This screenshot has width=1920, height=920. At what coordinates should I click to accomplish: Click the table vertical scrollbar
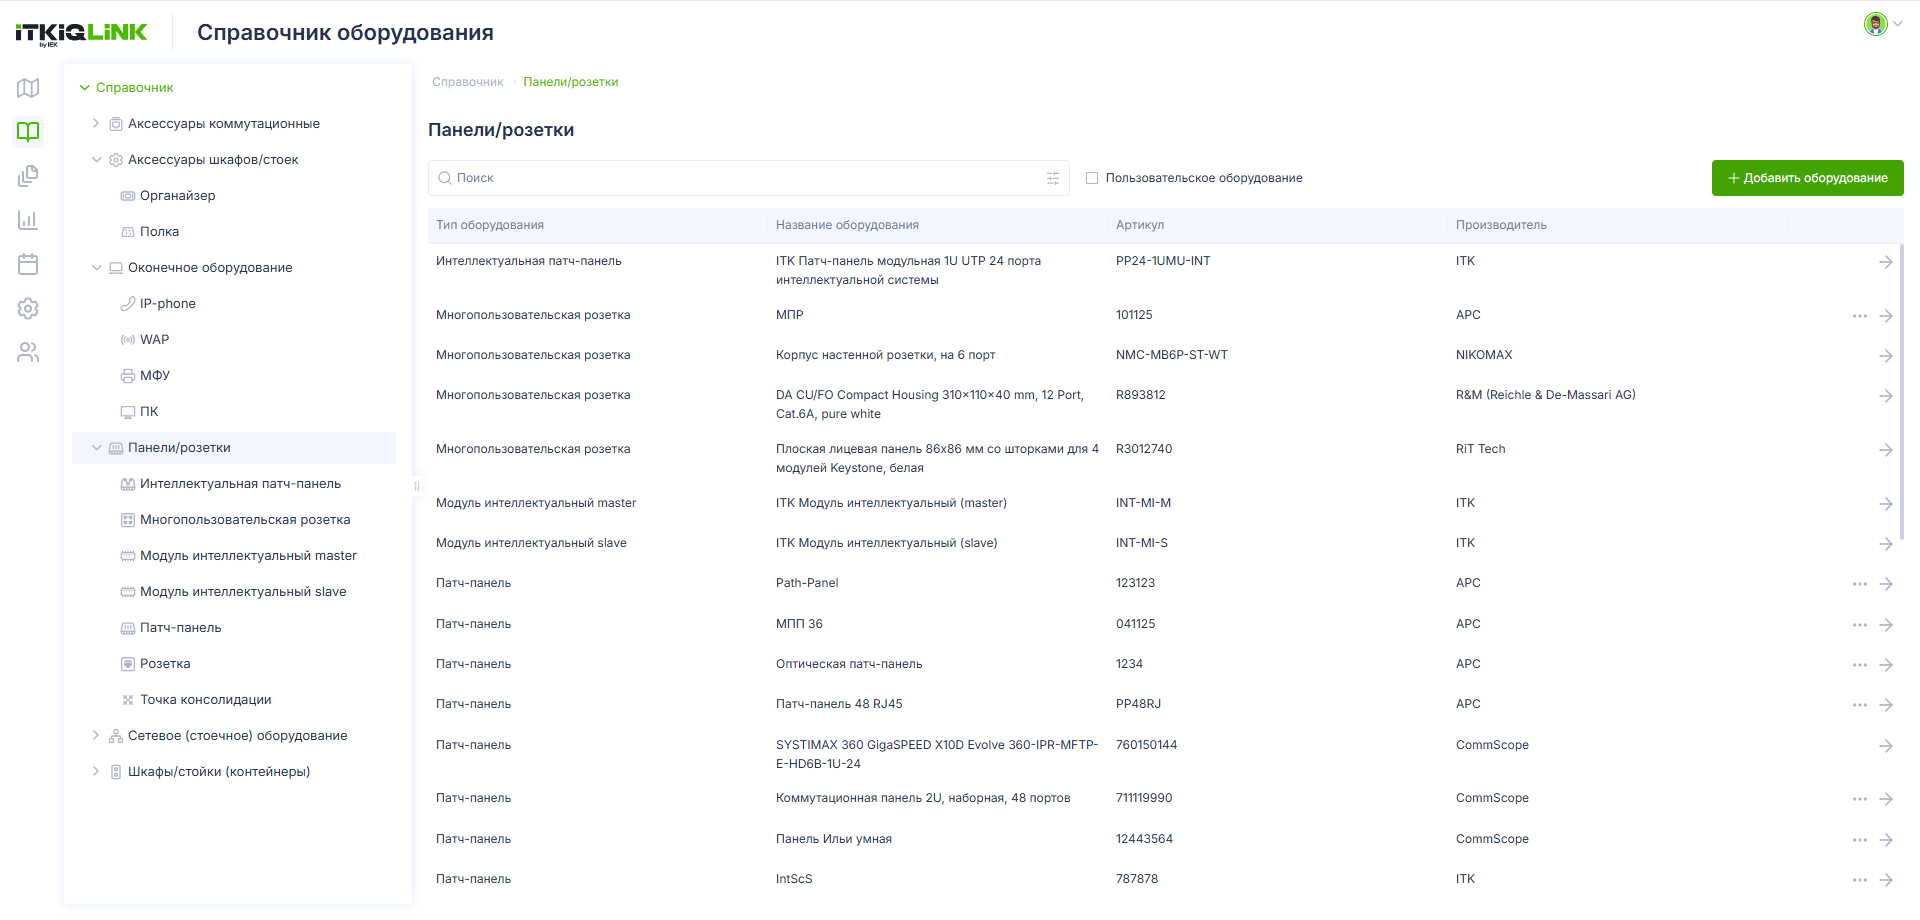[1901, 390]
